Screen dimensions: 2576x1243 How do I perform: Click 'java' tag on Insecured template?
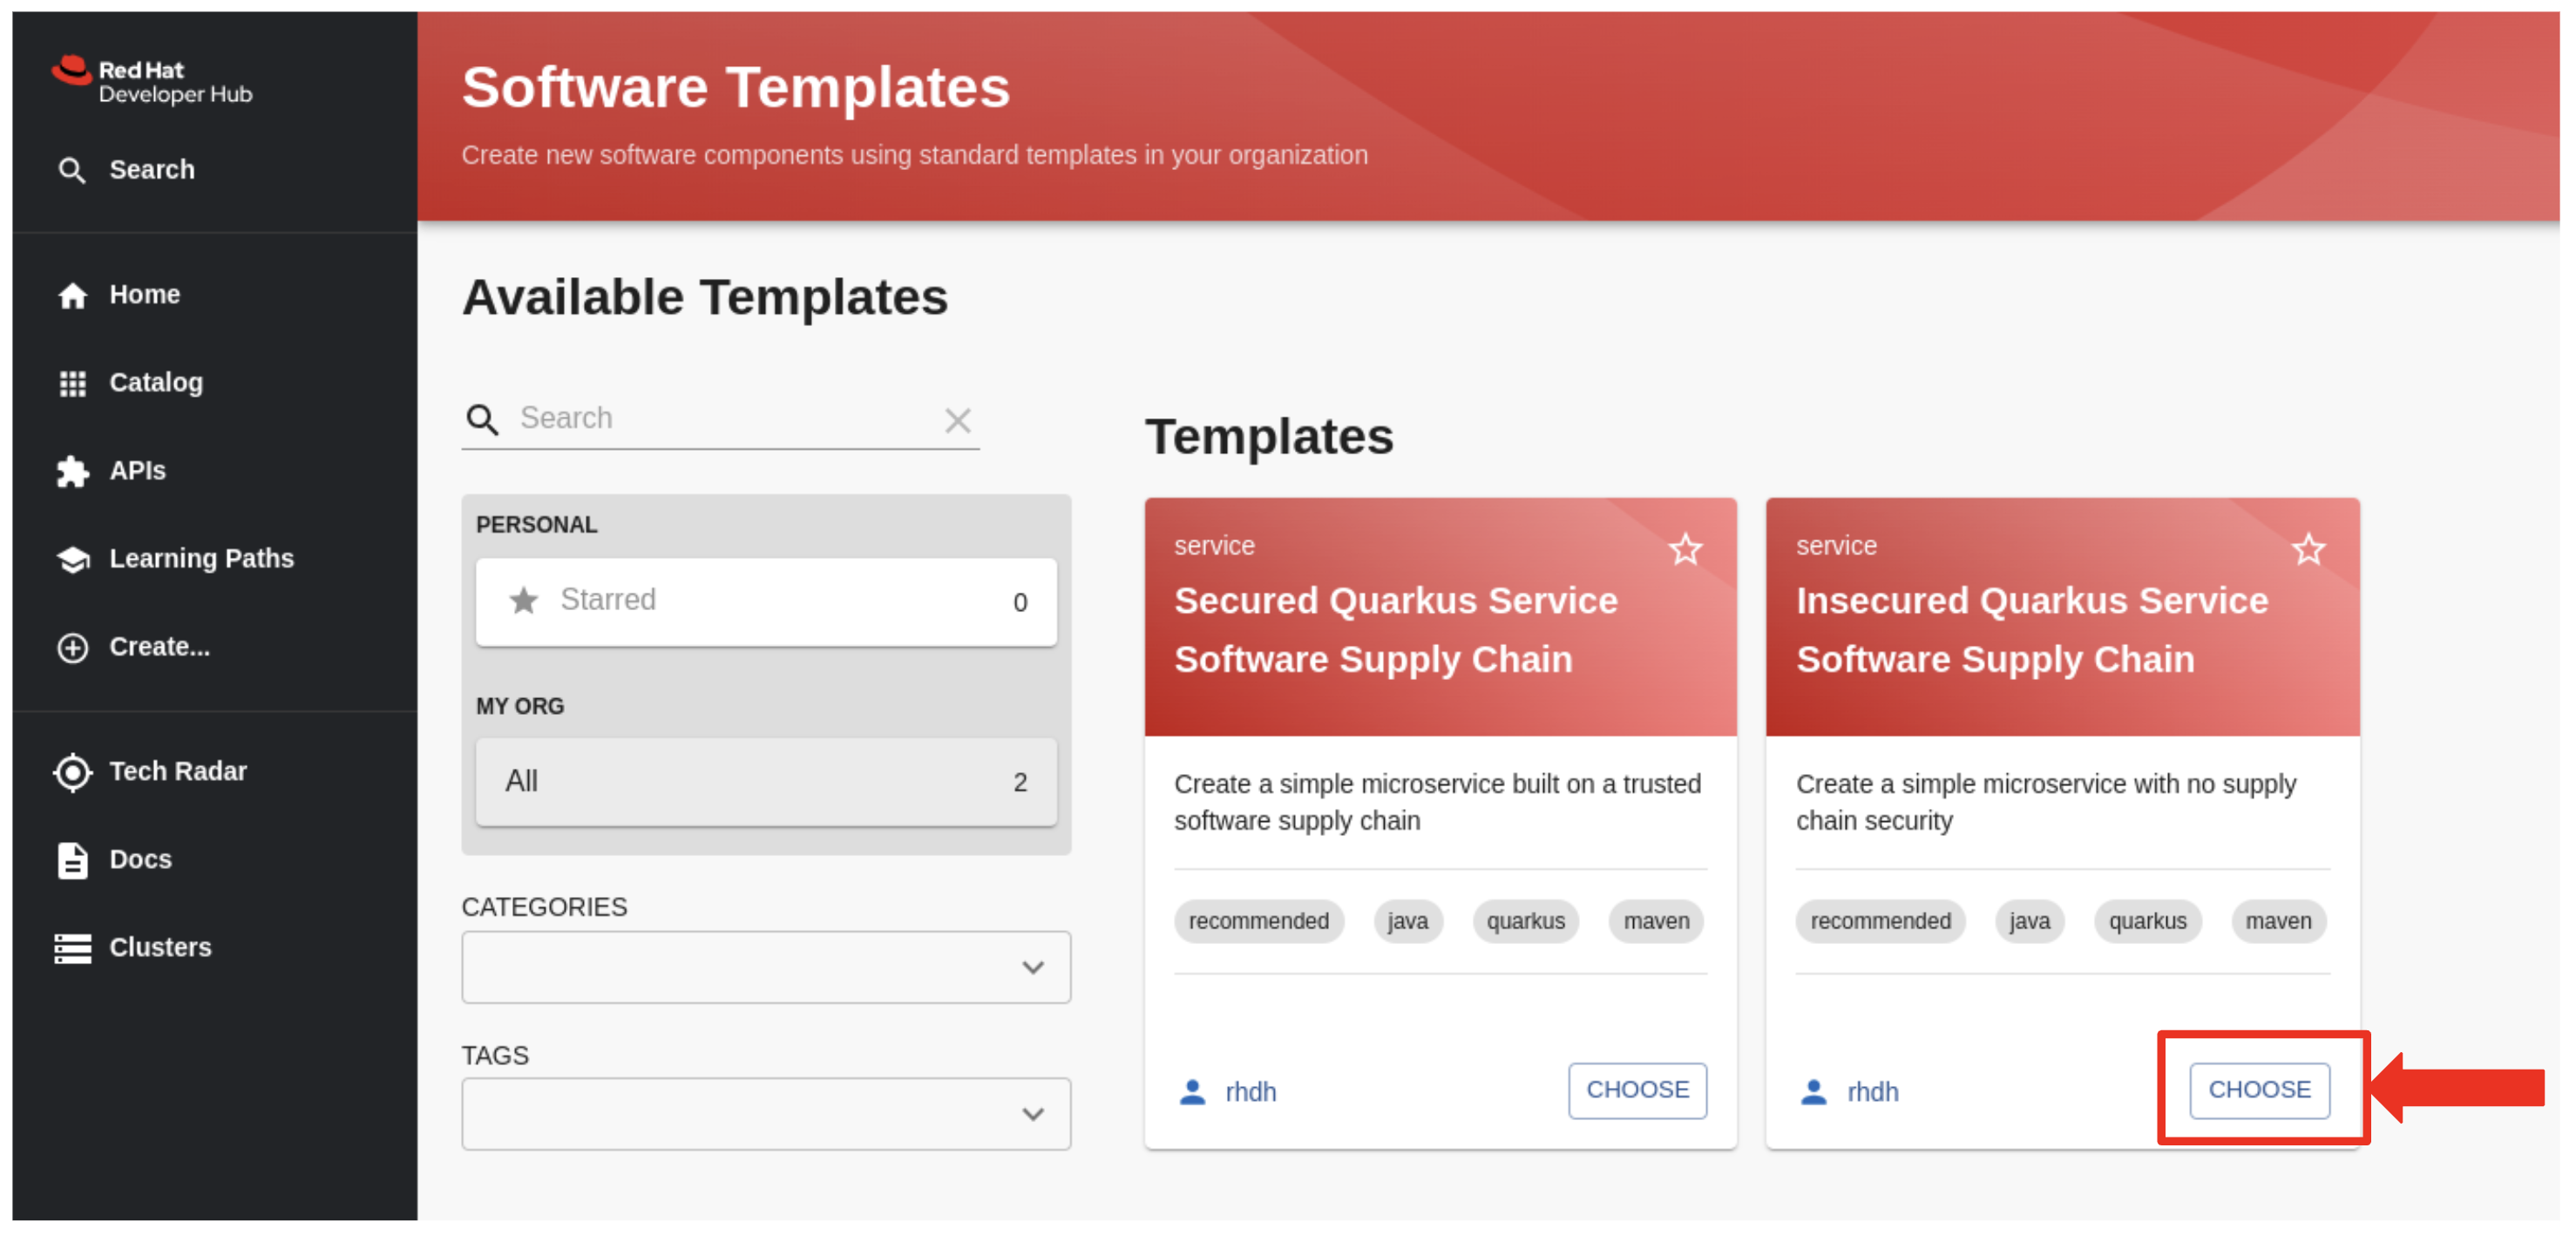(2030, 921)
